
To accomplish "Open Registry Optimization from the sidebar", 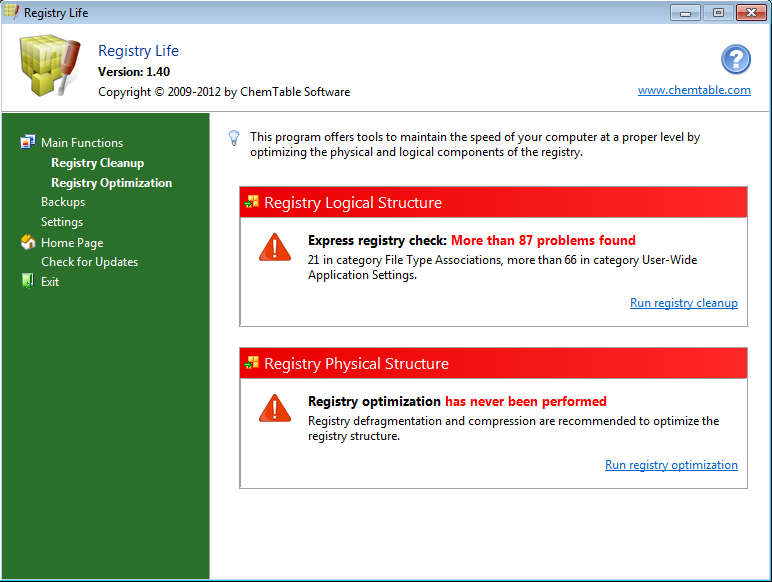I will tap(111, 183).
